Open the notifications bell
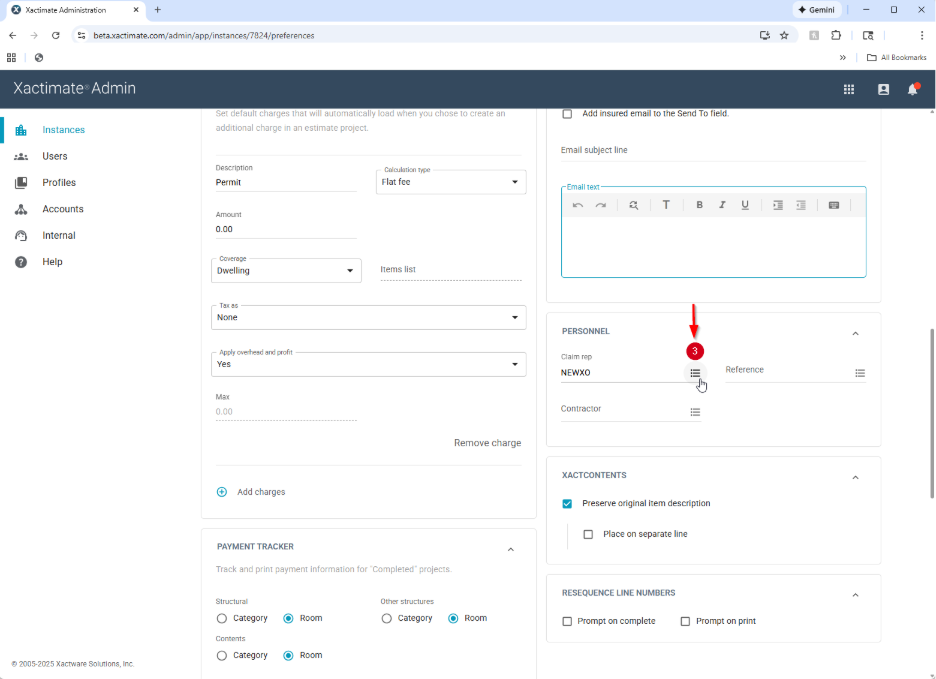This screenshot has width=936, height=679. point(912,89)
